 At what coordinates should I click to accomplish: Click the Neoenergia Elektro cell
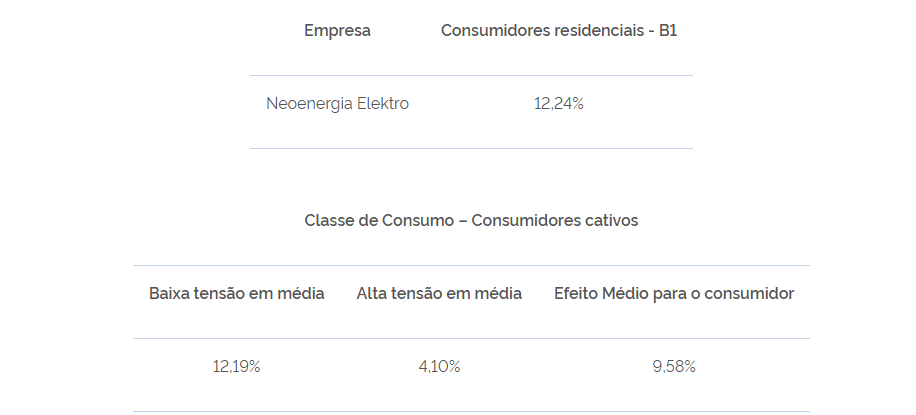point(337,103)
